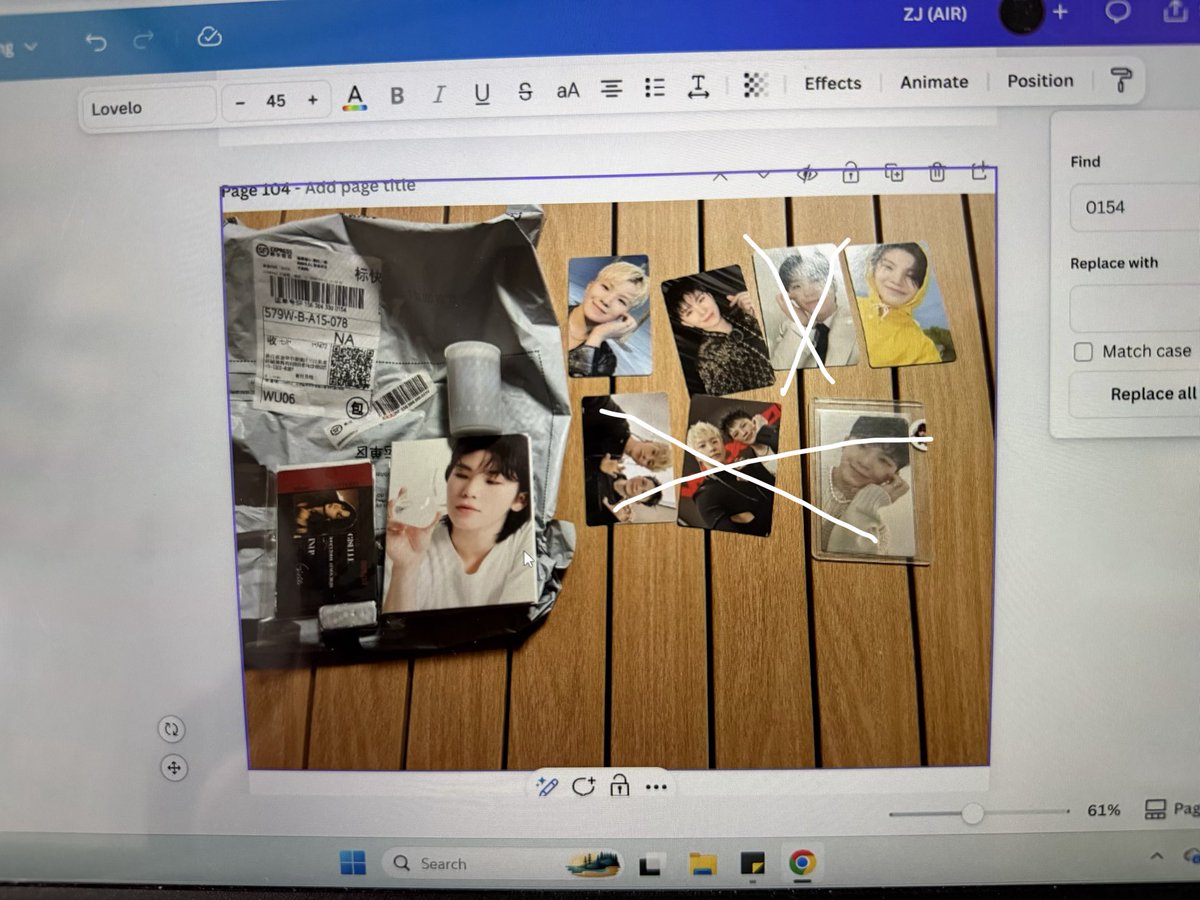
Task: Open Sticky Notes from taskbar
Action: [752, 863]
